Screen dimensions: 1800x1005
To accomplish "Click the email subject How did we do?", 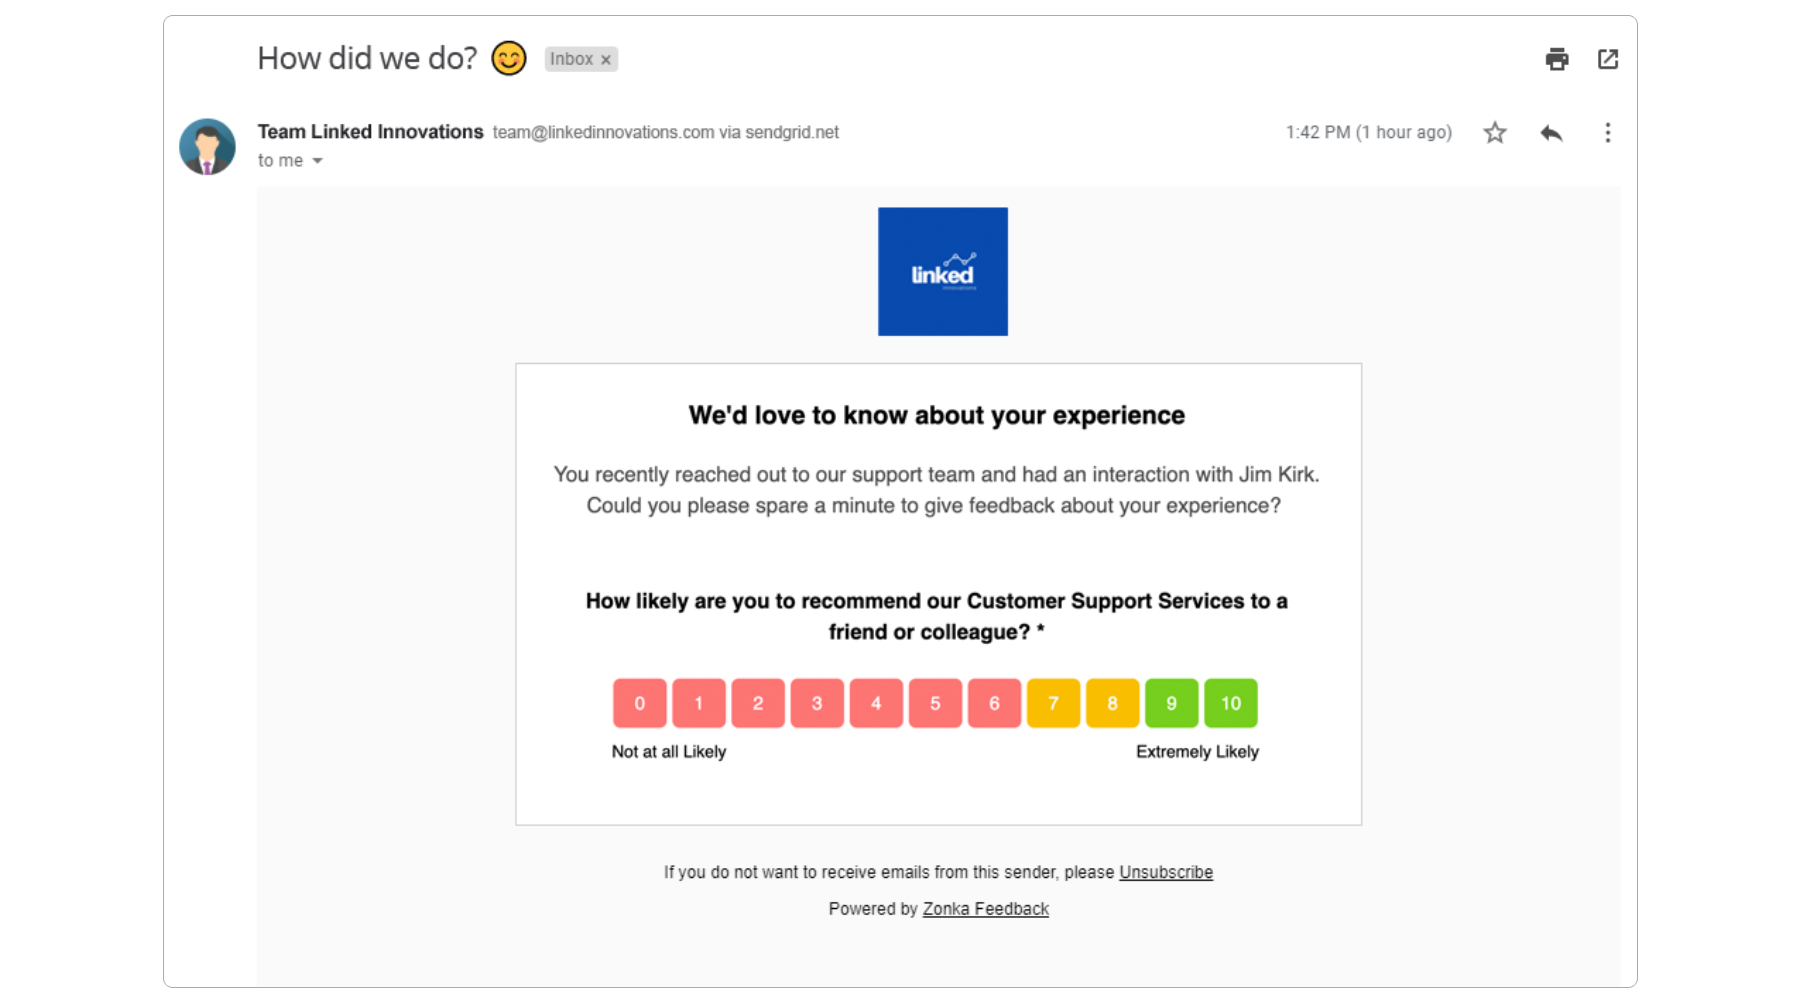I will point(368,57).
